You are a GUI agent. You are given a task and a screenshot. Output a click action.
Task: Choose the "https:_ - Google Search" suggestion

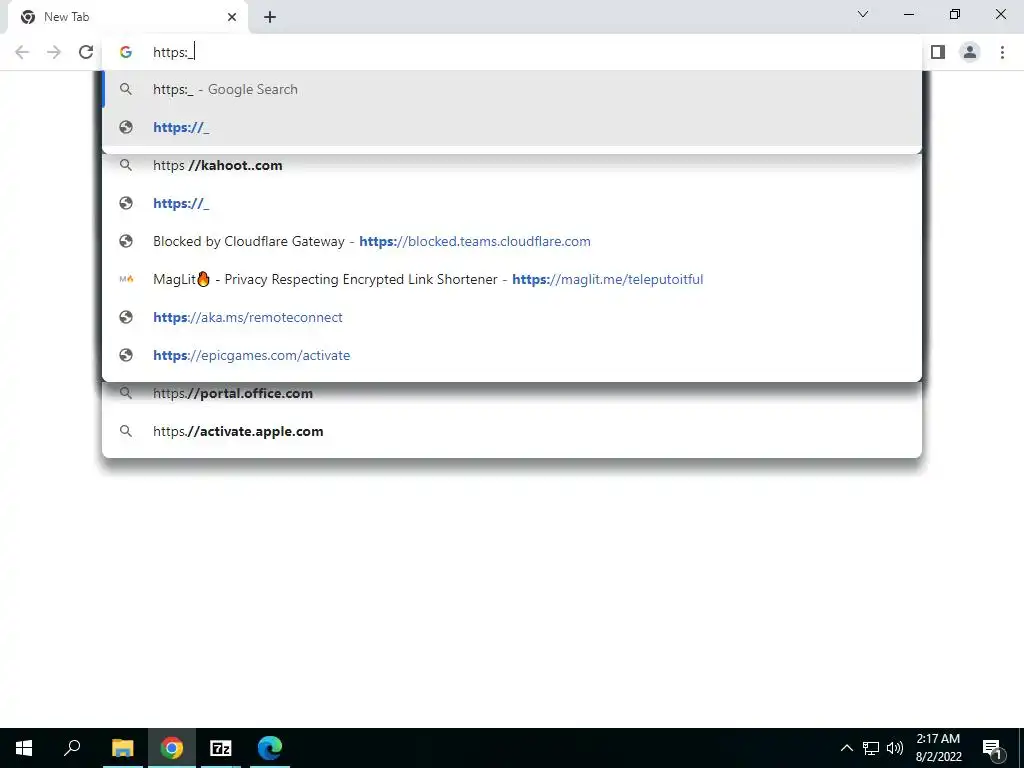click(x=512, y=89)
